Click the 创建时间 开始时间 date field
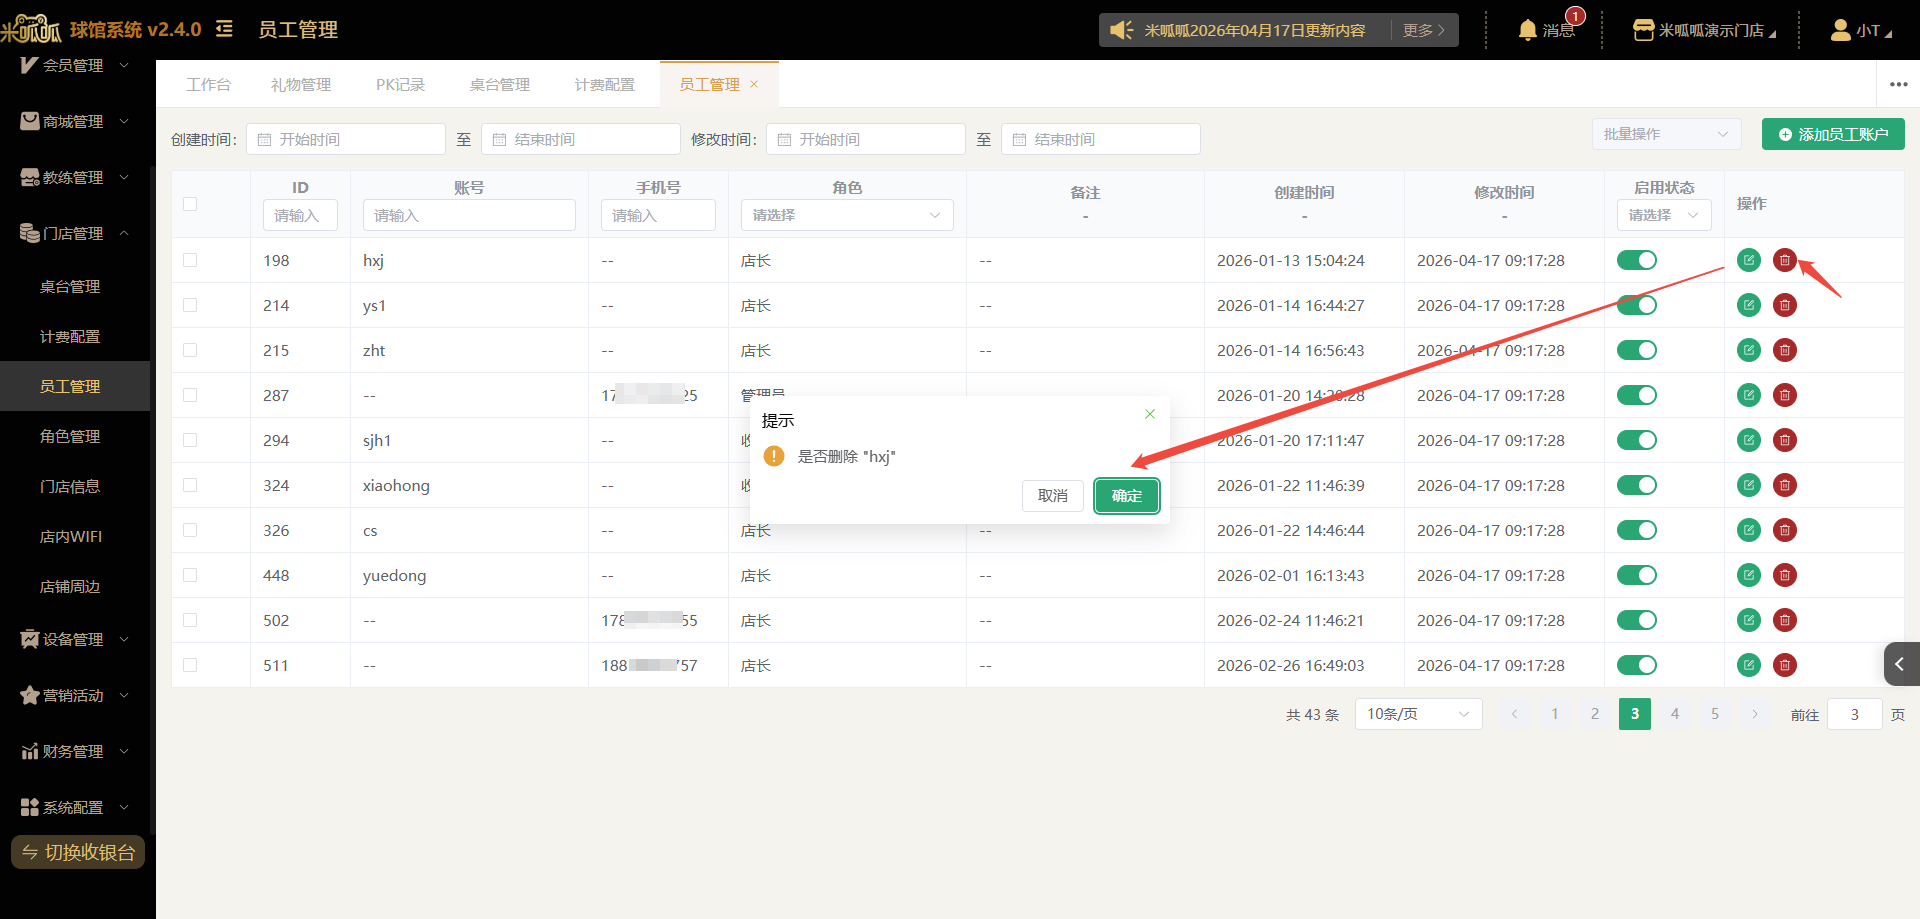This screenshot has height=919, width=1920. tap(346, 139)
